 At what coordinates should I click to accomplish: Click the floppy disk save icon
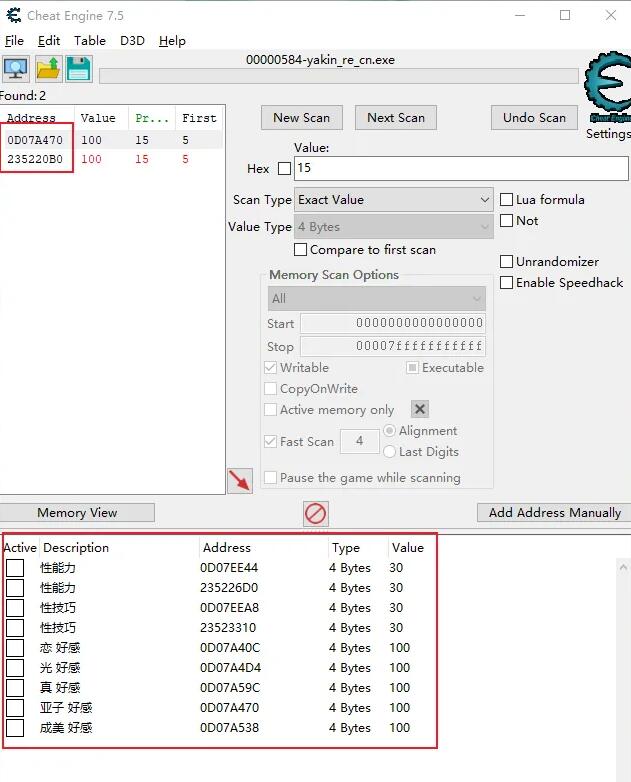[78, 68]
